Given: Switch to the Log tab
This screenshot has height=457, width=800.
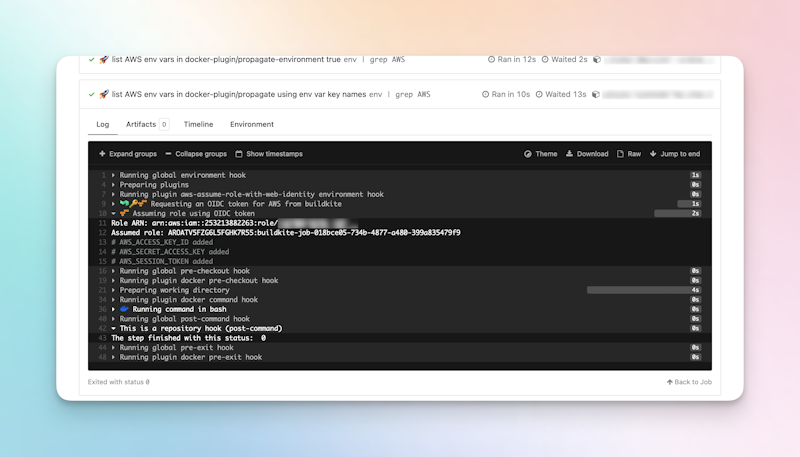Looking at the screenshot, I should [103, 124].
